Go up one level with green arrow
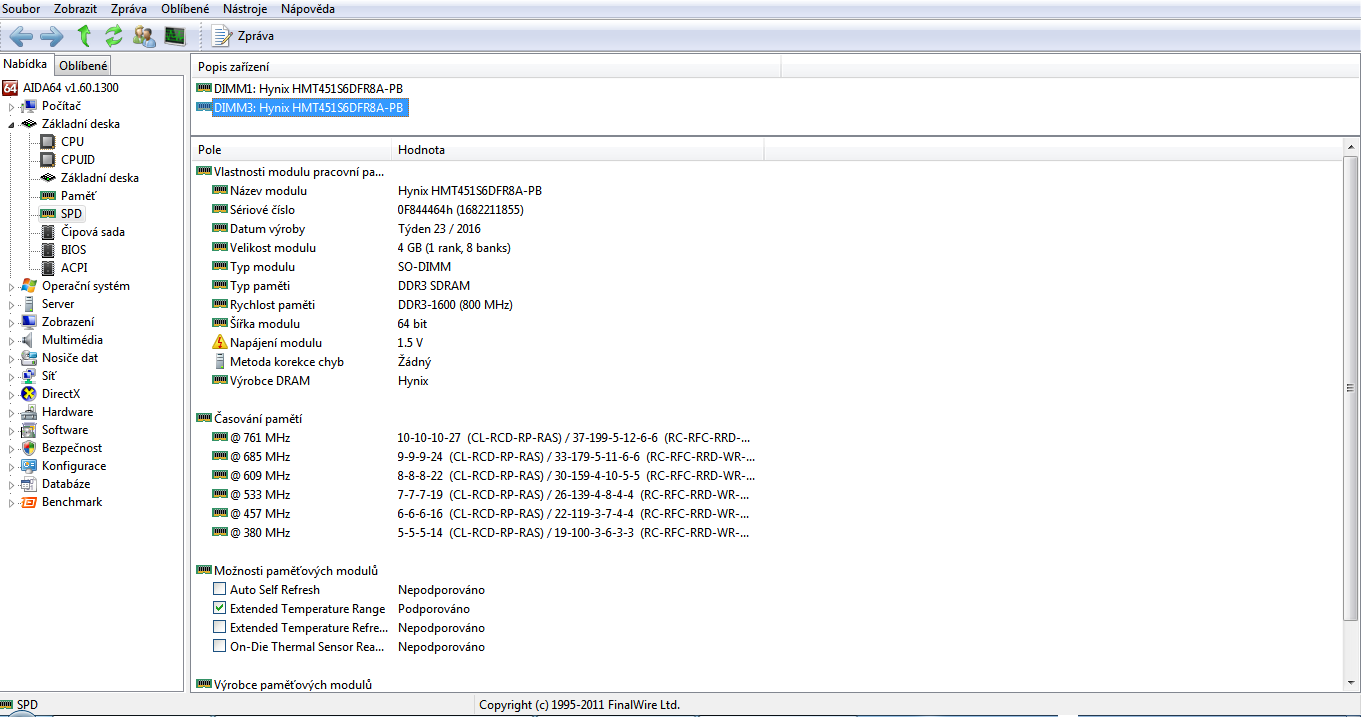The height and width of the screenshot is (717, 1361). (x=84, y=36)
